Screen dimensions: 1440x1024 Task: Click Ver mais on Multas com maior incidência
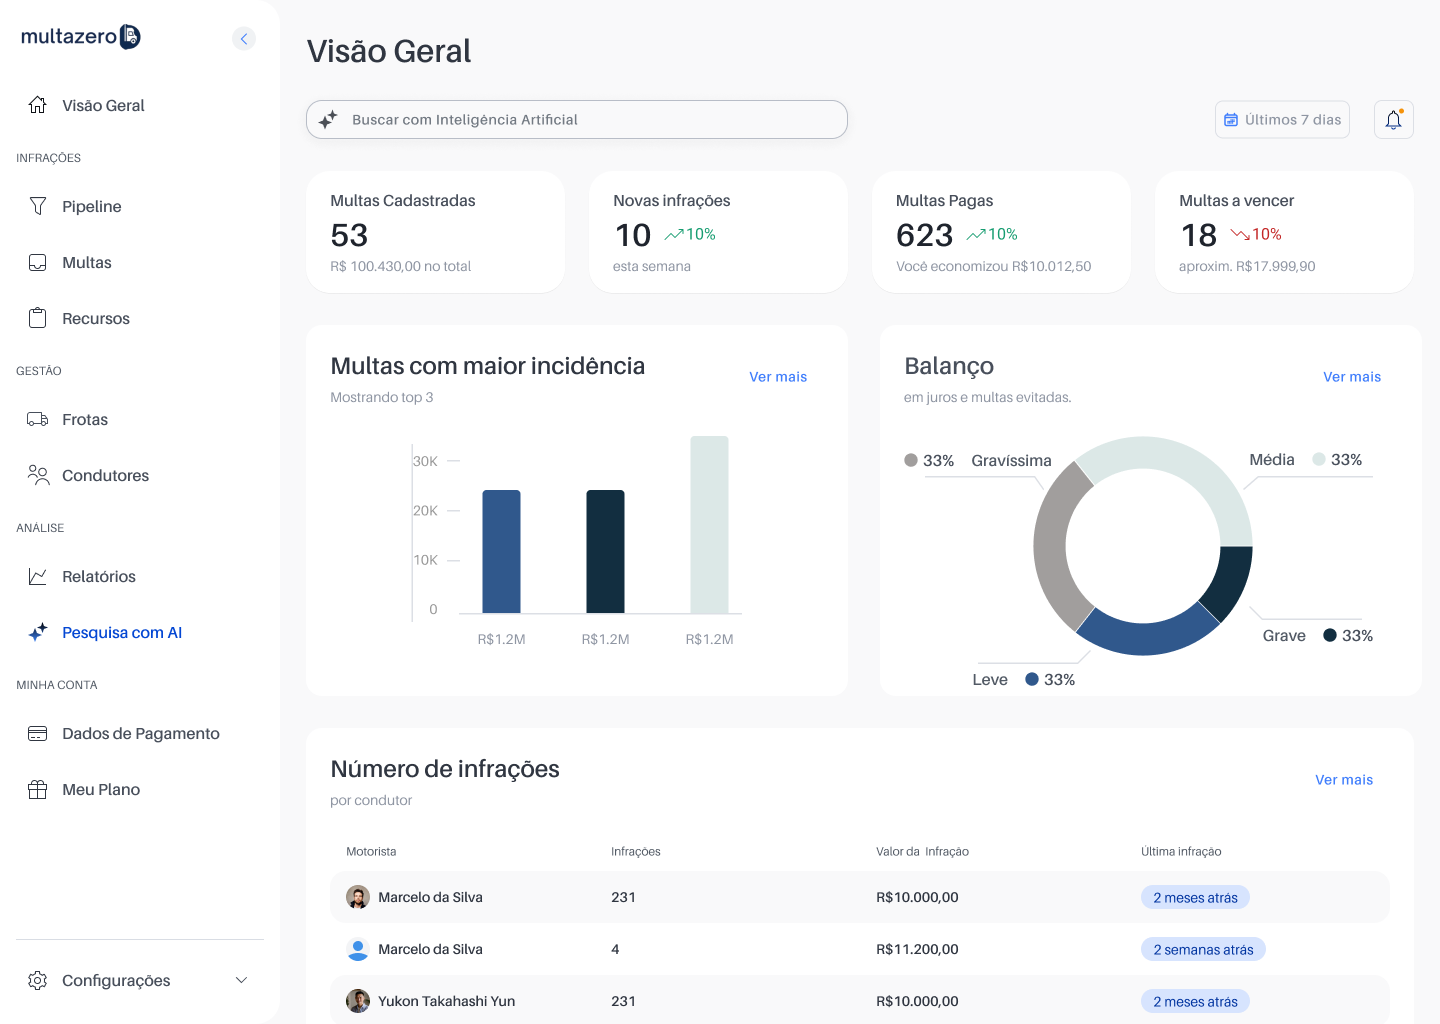point(777,377)
